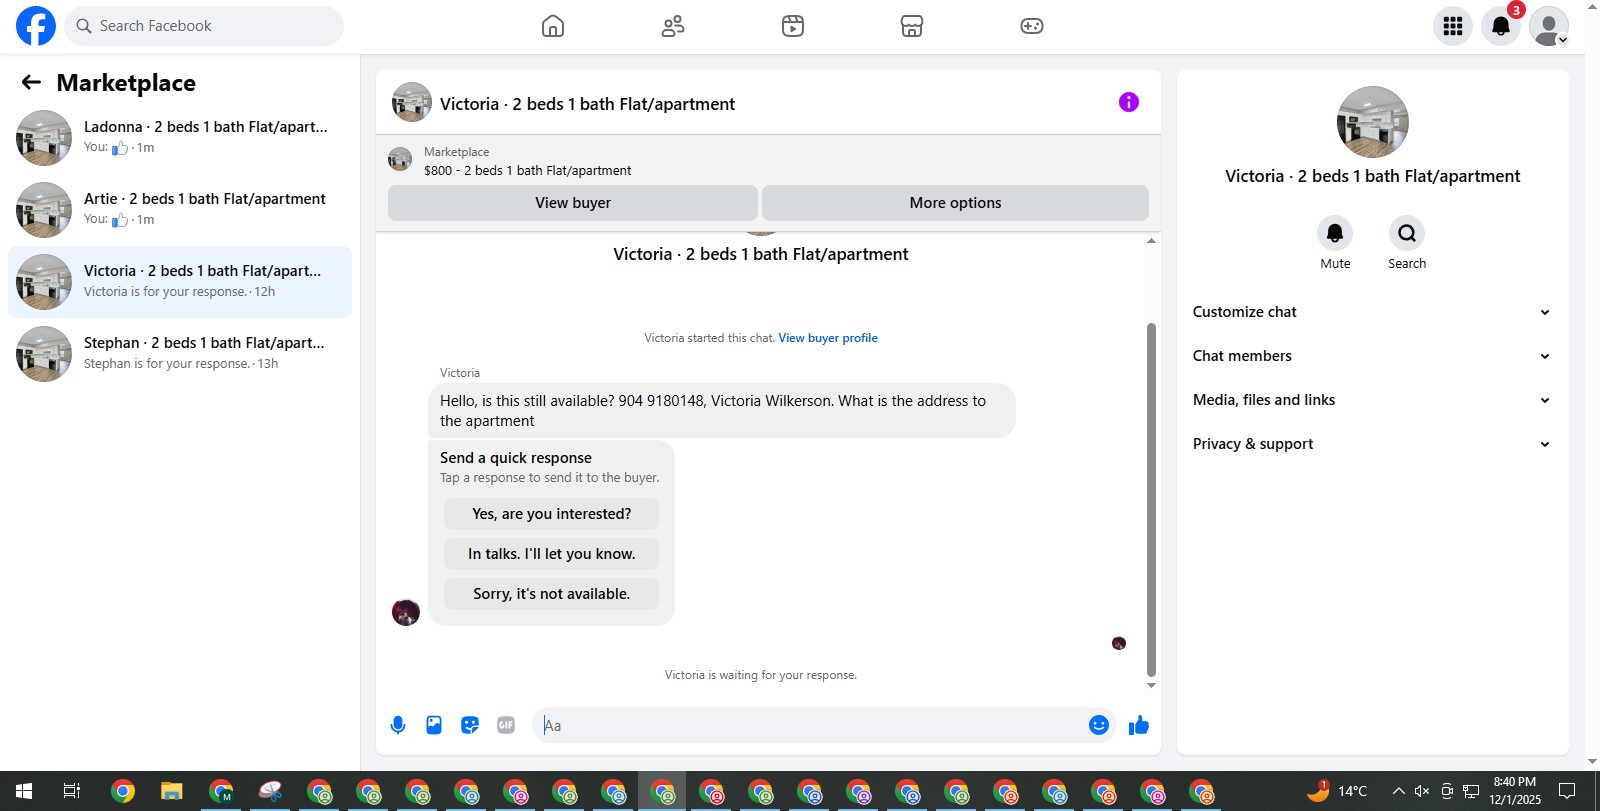The height and width of the screenshot is (811, 1600).
Task: Focus the message input field
Action: point(810,726)
